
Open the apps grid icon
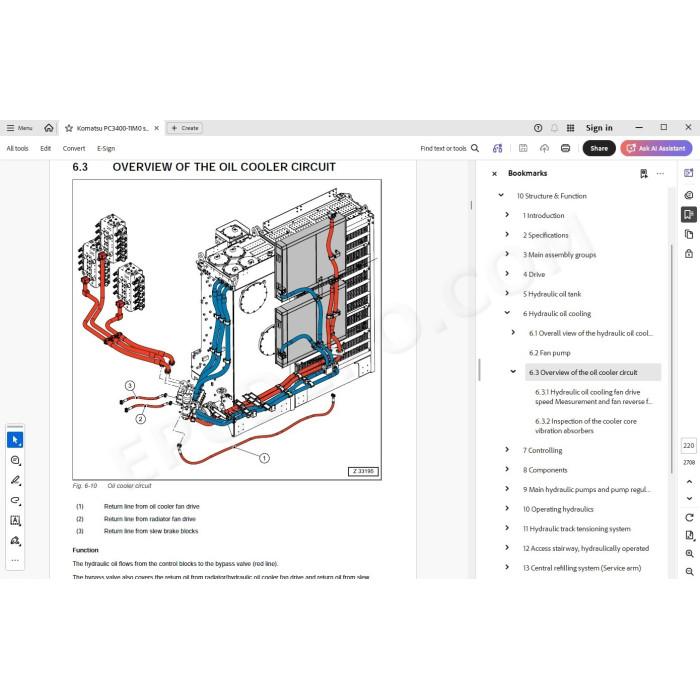click(570, 128)
